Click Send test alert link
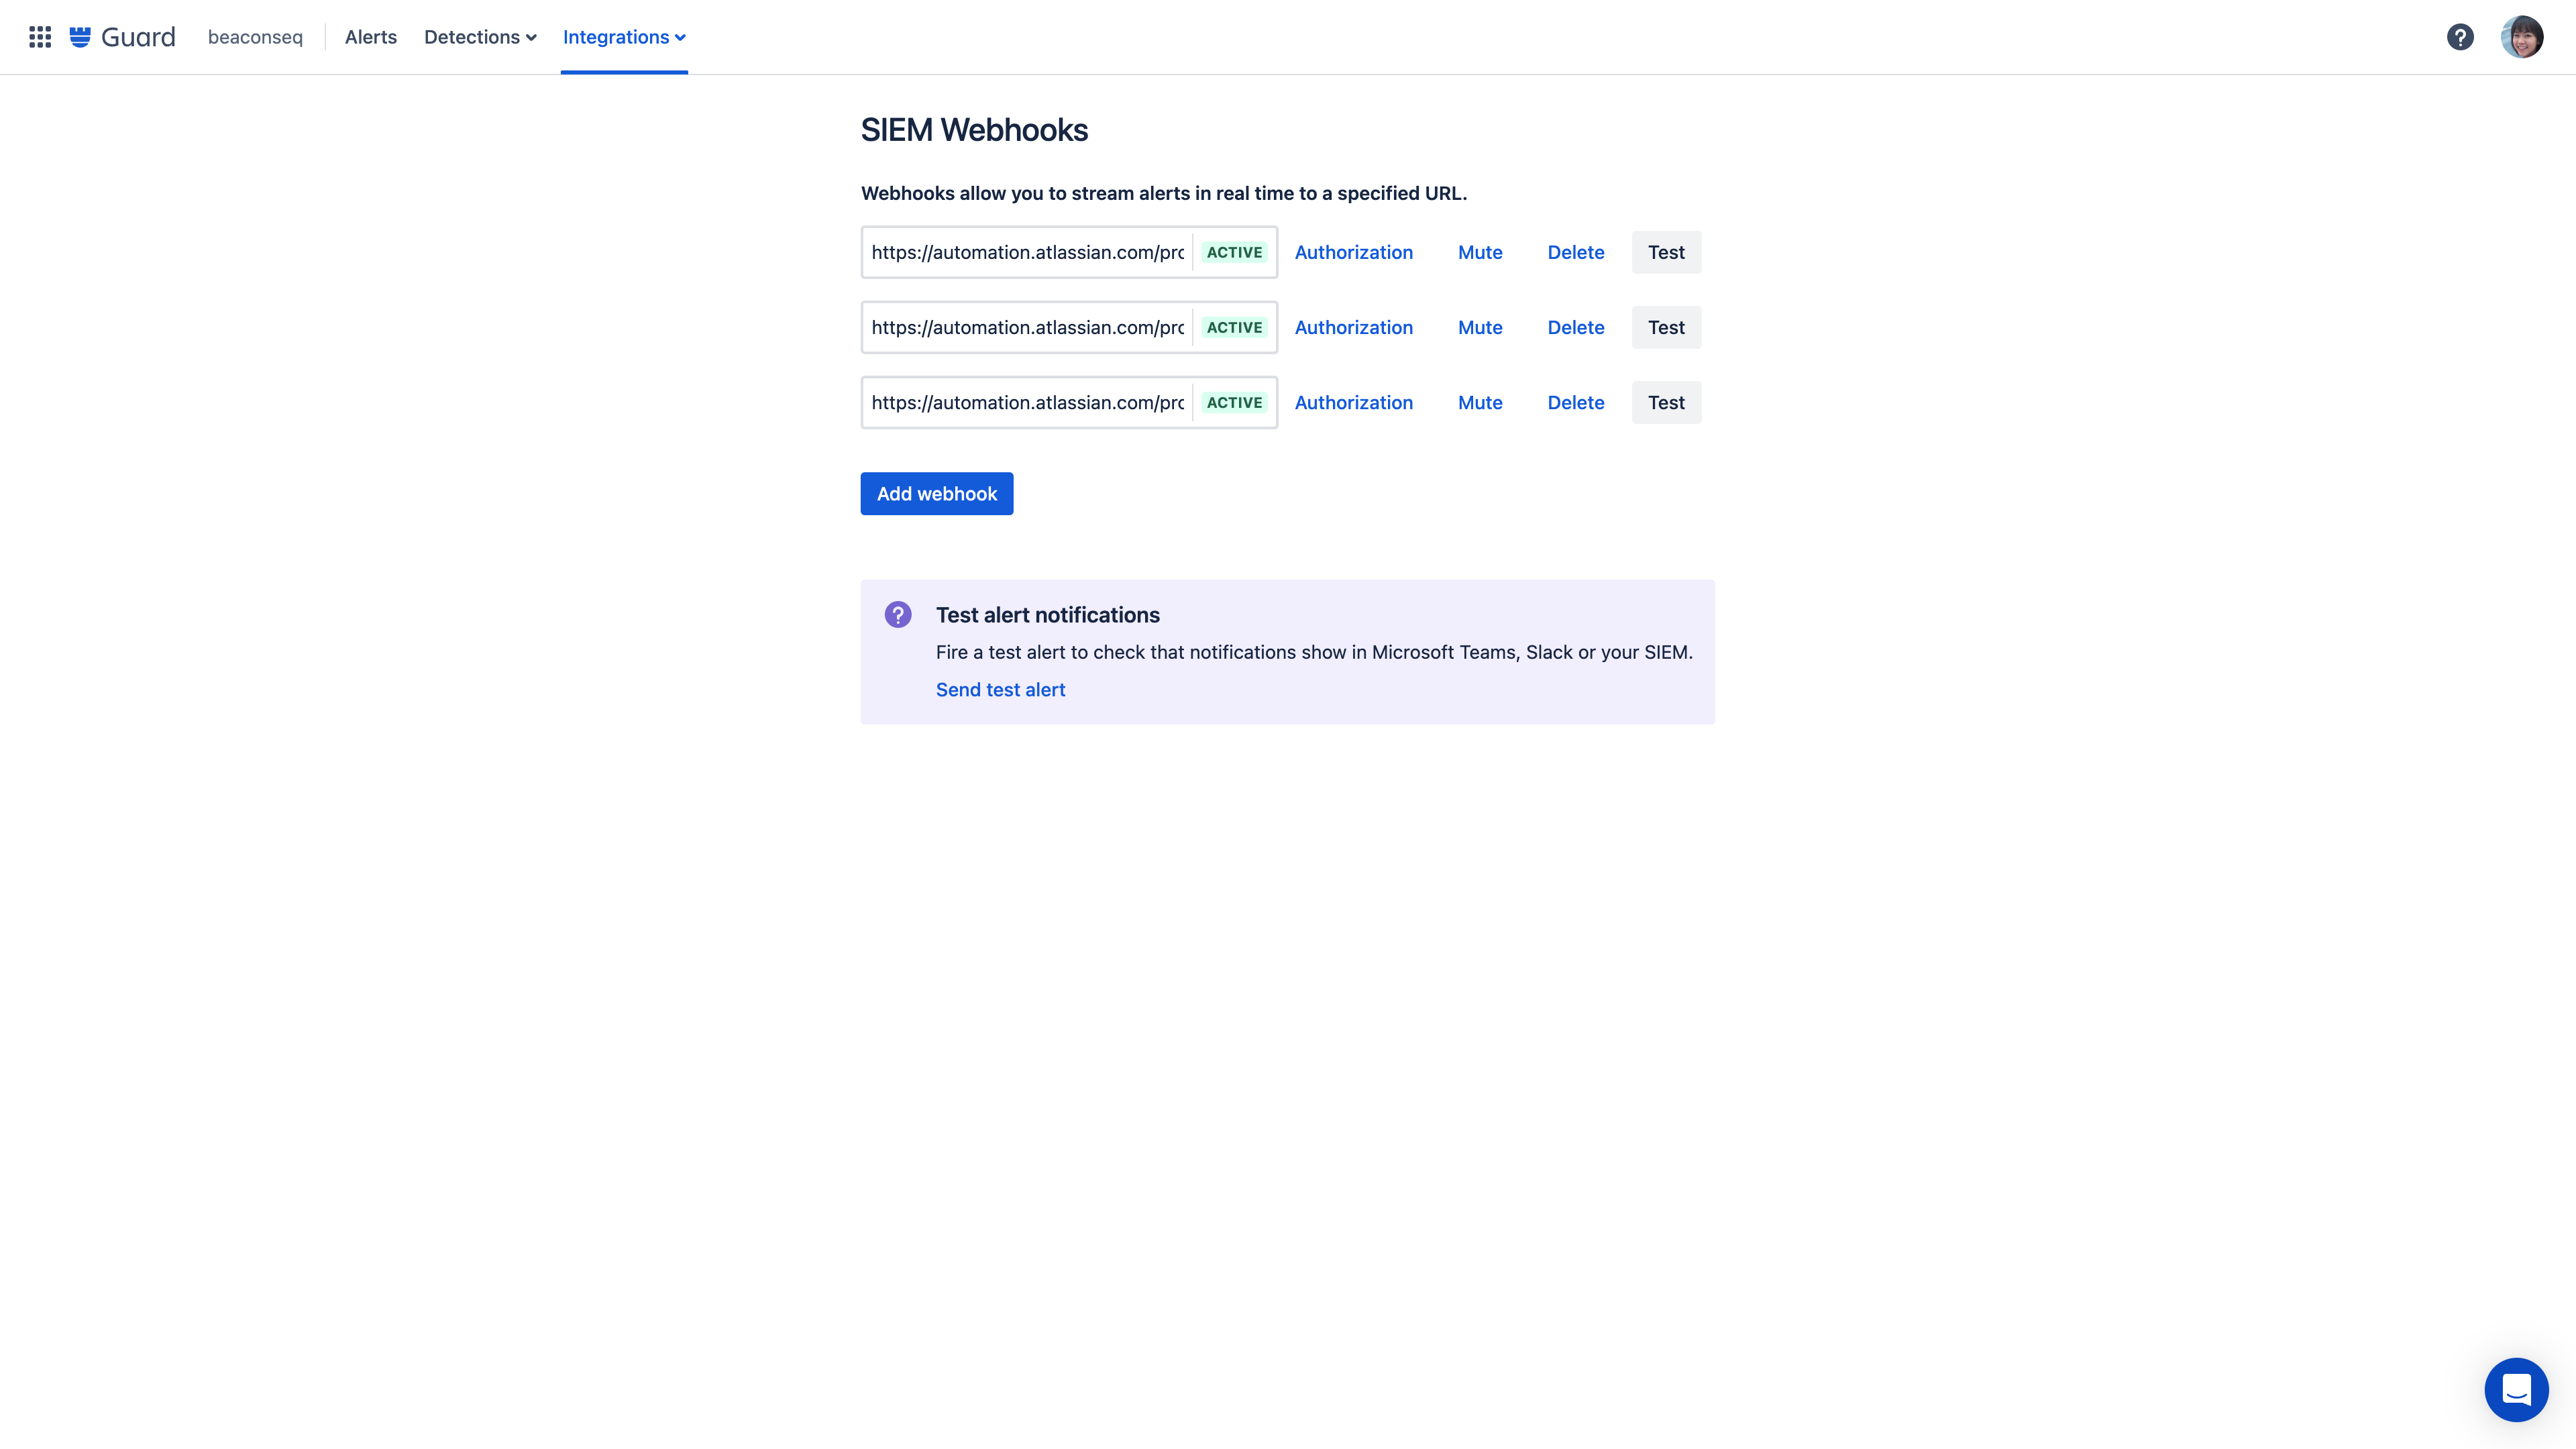Image resolution: width=2576 pixels, height=1449 pixels. (1000, 688)
